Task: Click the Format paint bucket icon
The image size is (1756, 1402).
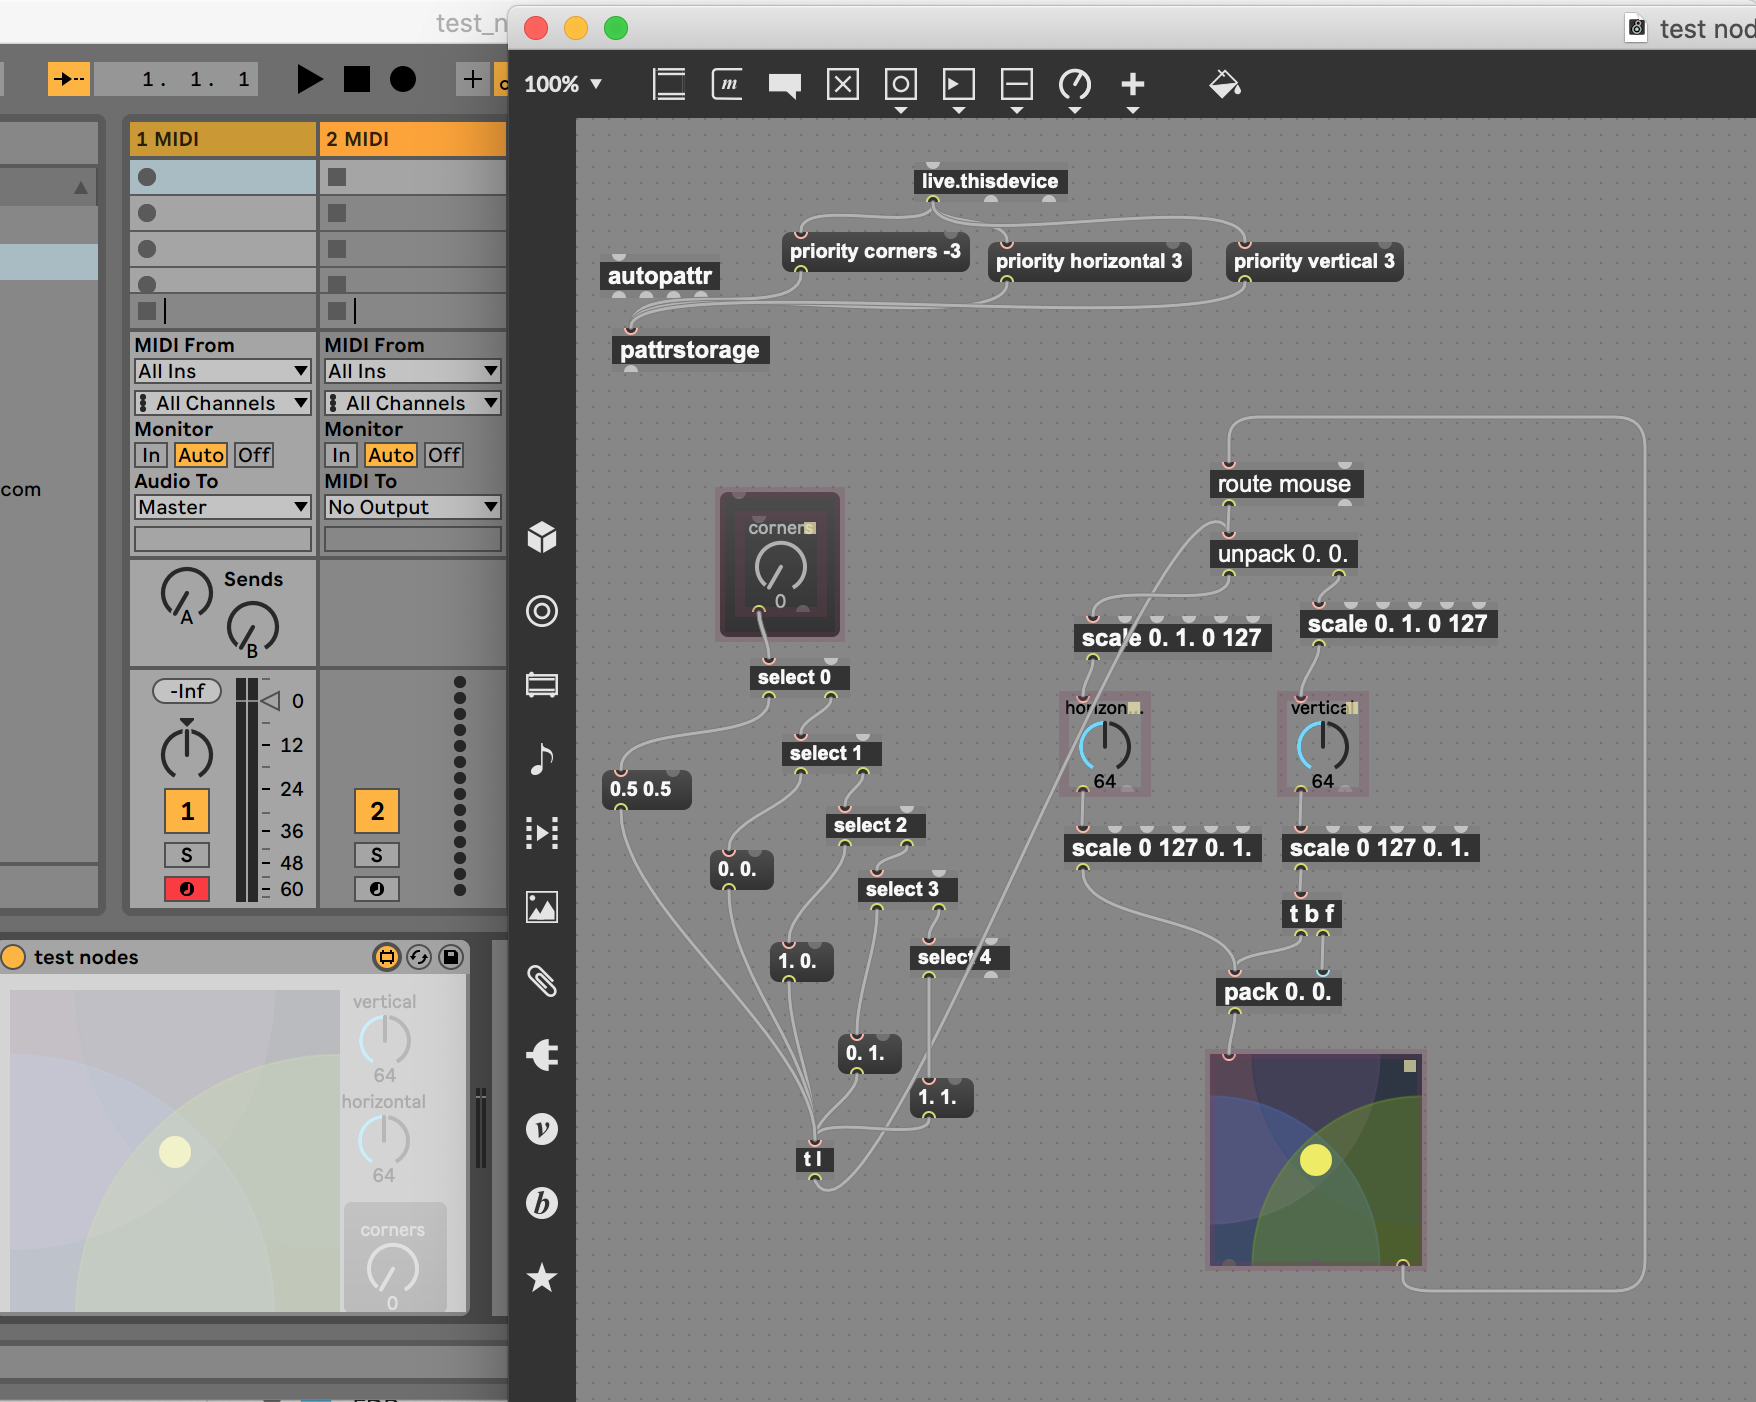Action: (1224, 85)
